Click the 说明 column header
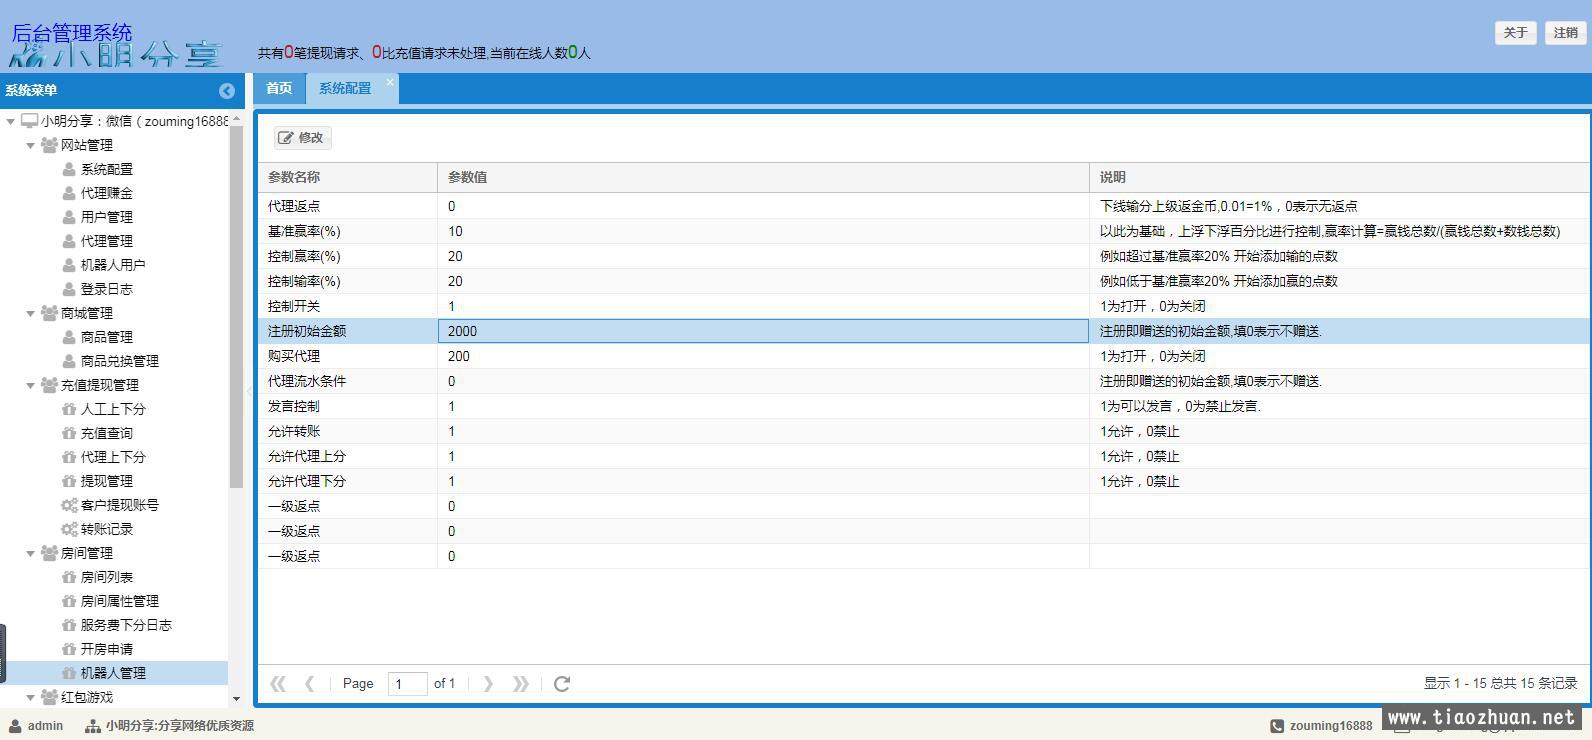The width and height of the screenshot is (1592, 740). point(1339,177)
